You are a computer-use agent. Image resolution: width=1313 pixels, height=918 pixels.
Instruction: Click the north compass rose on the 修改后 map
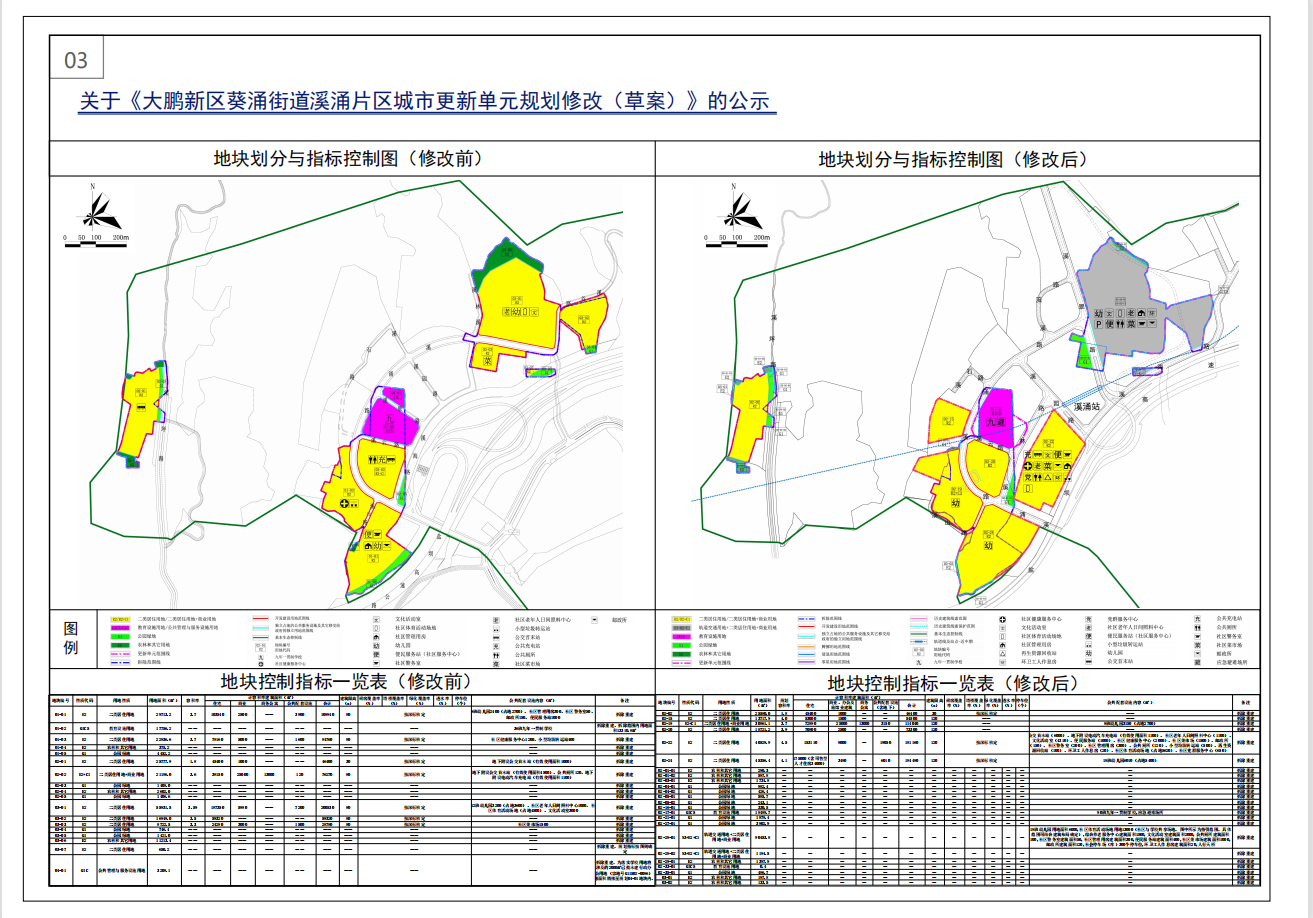(739, 210)
